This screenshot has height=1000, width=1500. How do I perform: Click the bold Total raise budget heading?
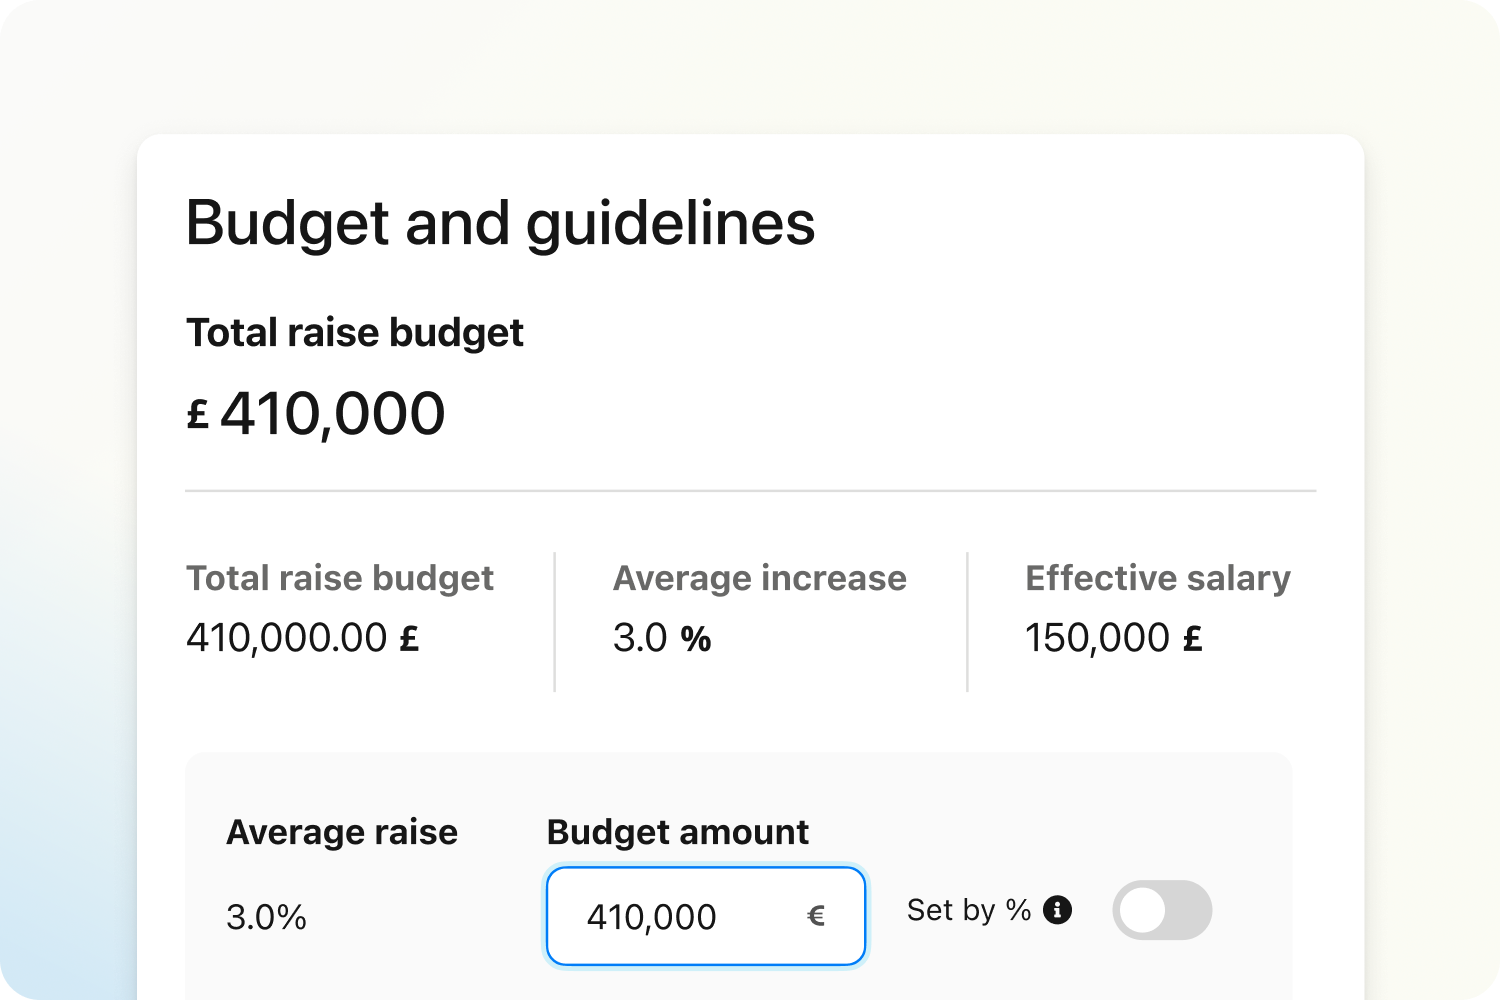[x=355, y=333]
